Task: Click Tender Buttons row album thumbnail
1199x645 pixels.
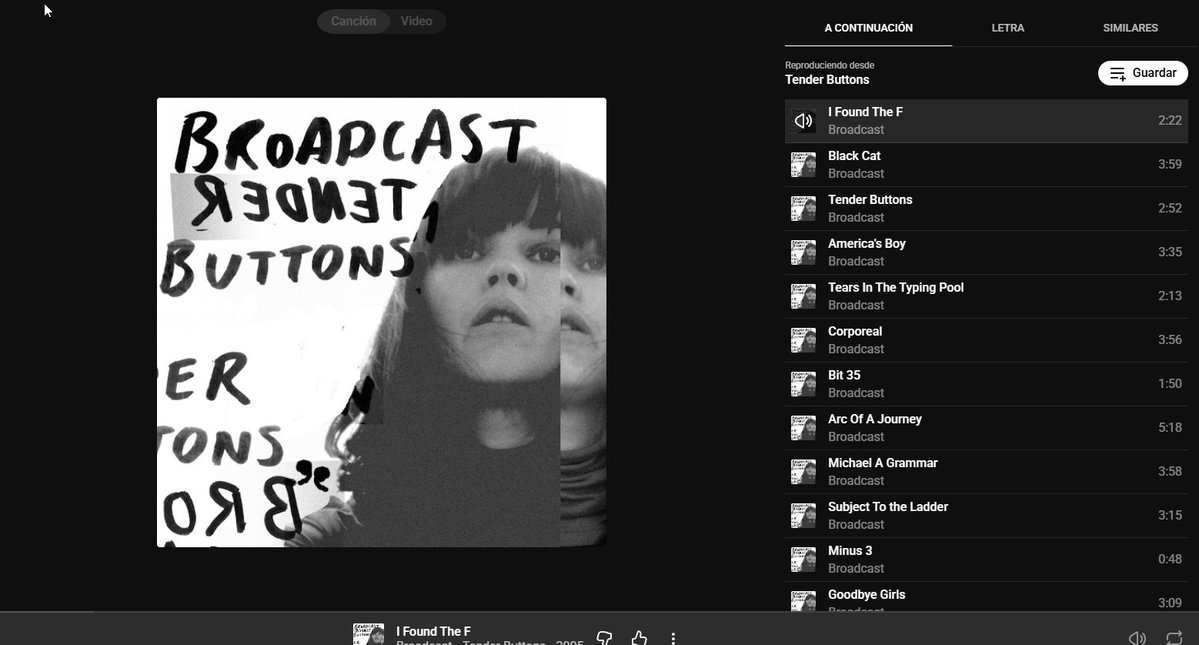Action: tap(803, 209)
